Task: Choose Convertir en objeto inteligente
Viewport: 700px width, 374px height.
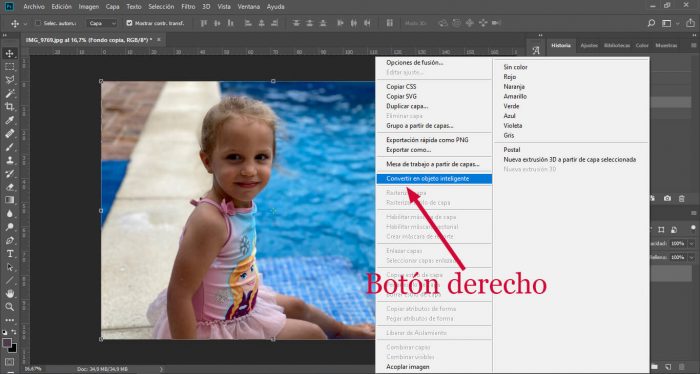Action: 434,179
